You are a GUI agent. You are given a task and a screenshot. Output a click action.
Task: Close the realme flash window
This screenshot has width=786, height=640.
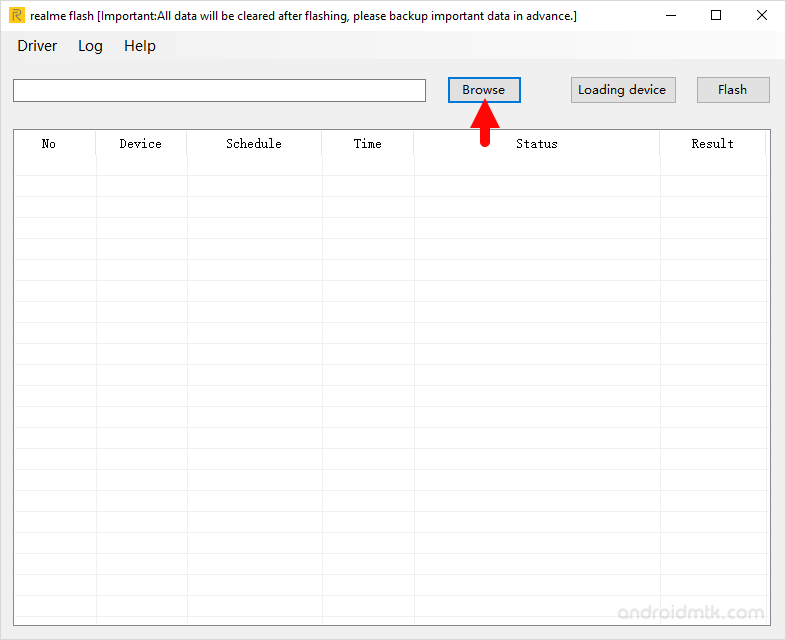pos(762,16)
